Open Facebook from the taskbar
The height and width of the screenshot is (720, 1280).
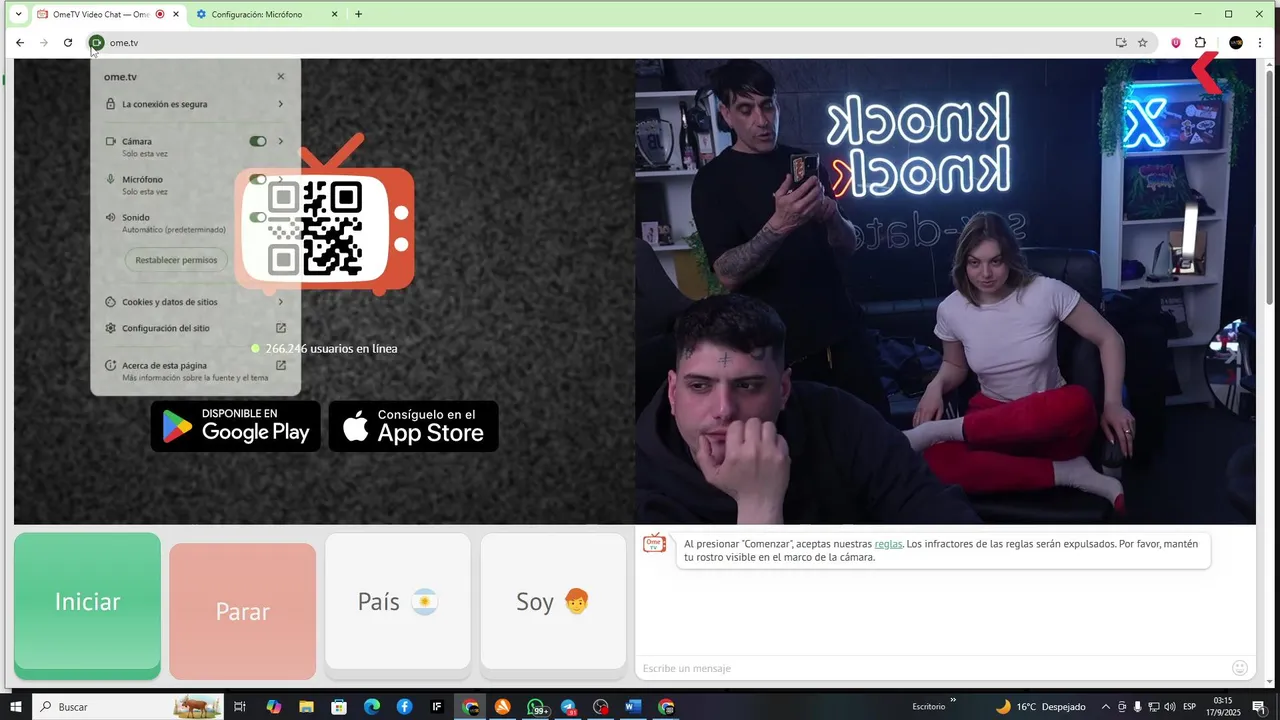(x=404, y=707)
